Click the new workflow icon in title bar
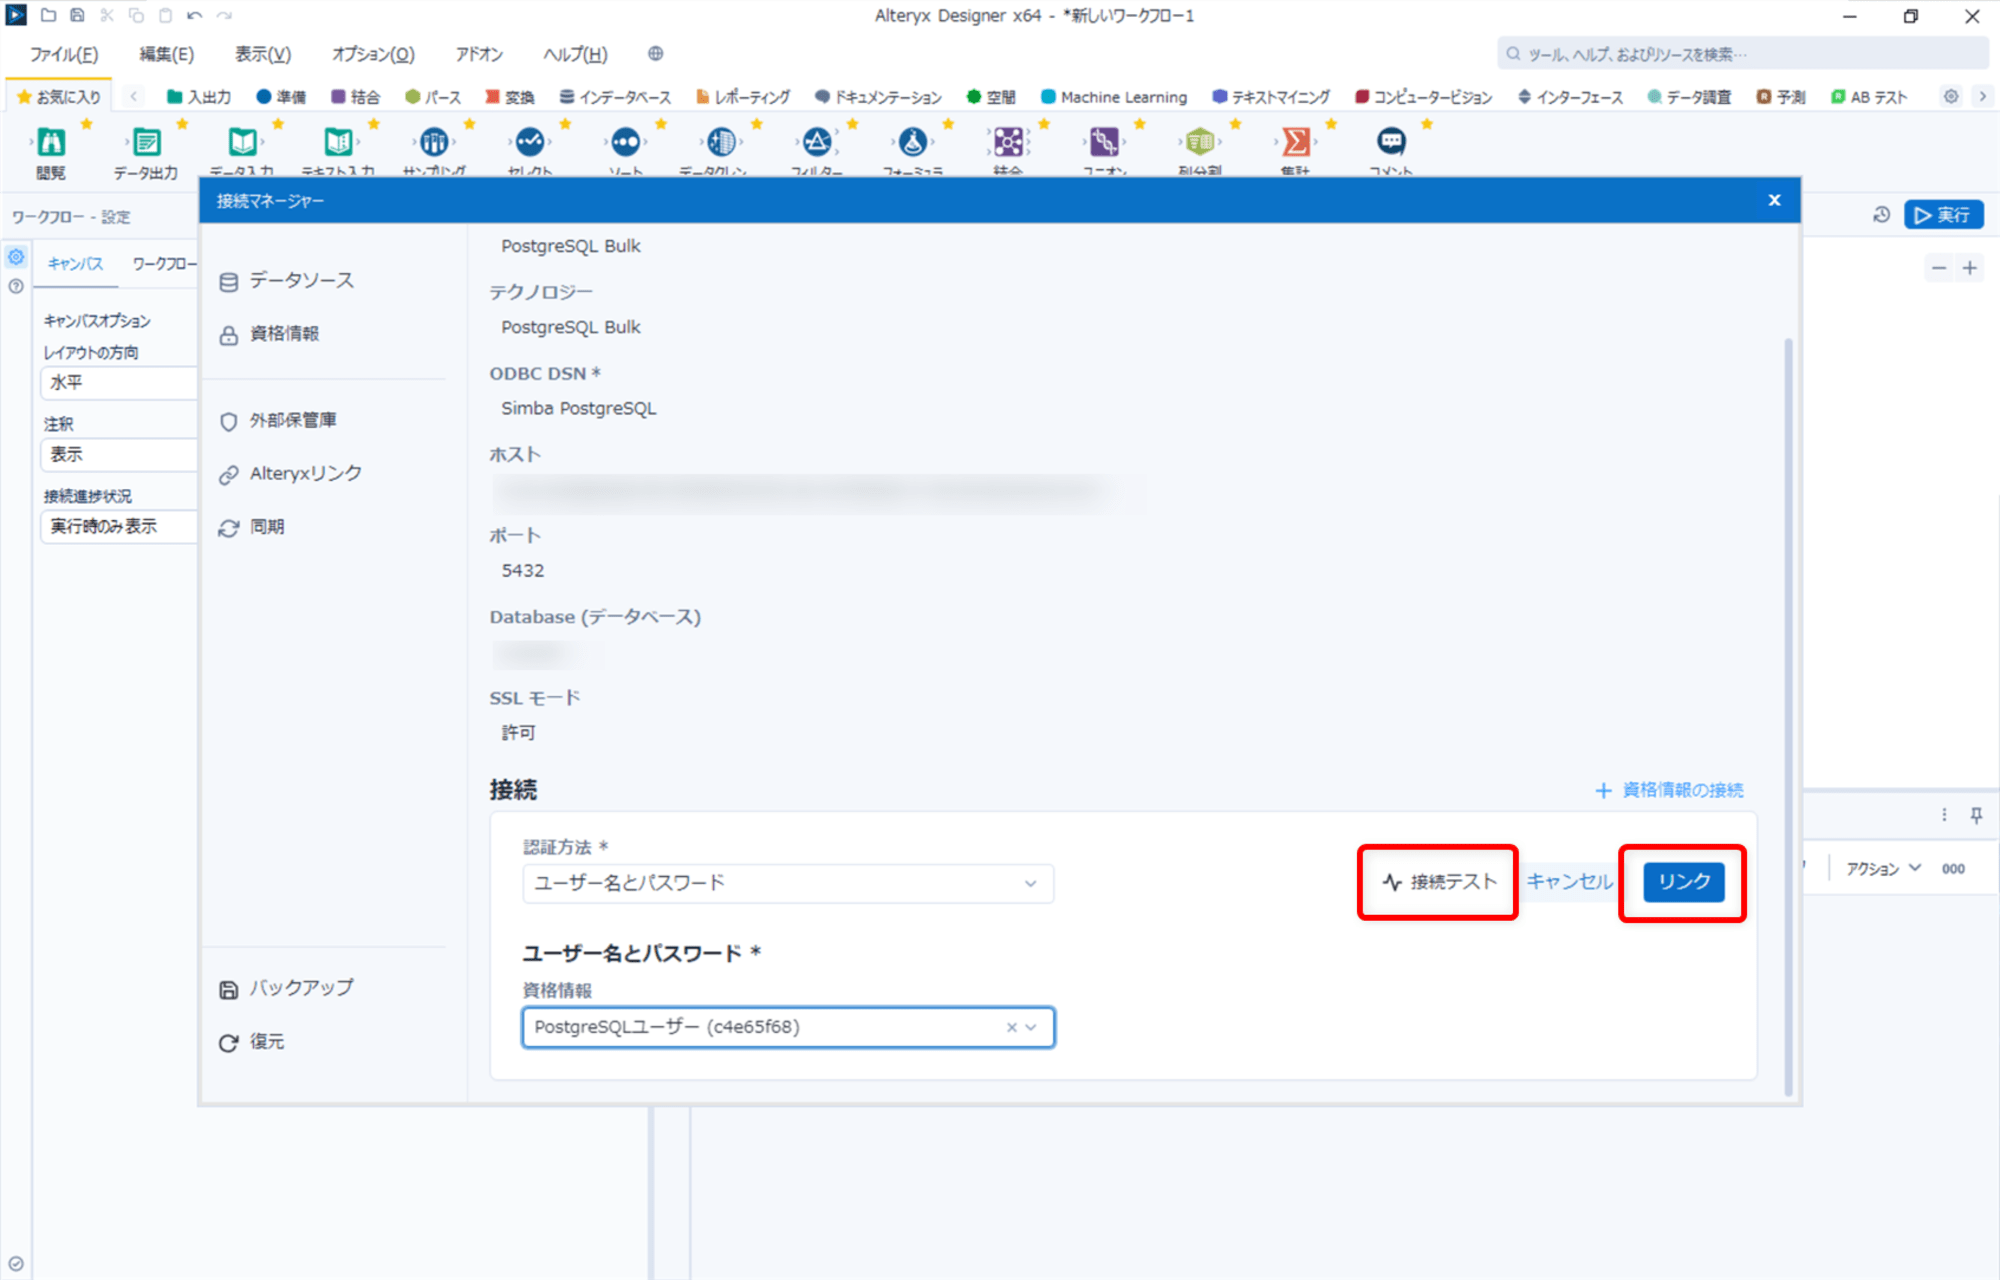Screen dimensions: 2000x1280 (x=48, y=15)
